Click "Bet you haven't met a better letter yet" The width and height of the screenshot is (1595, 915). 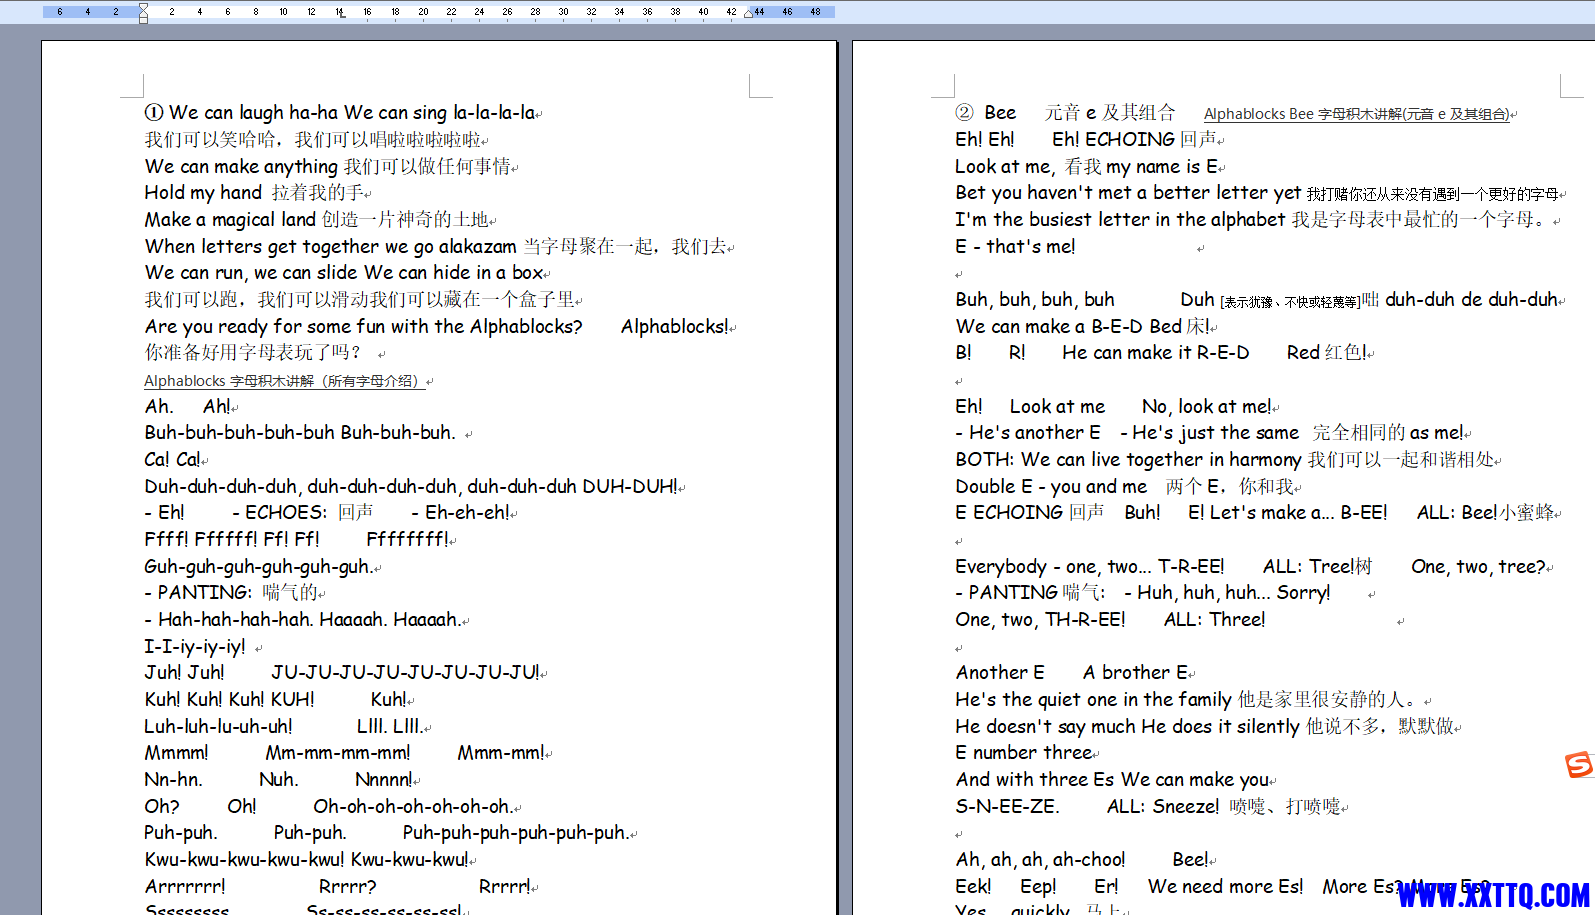point(1128,192)
